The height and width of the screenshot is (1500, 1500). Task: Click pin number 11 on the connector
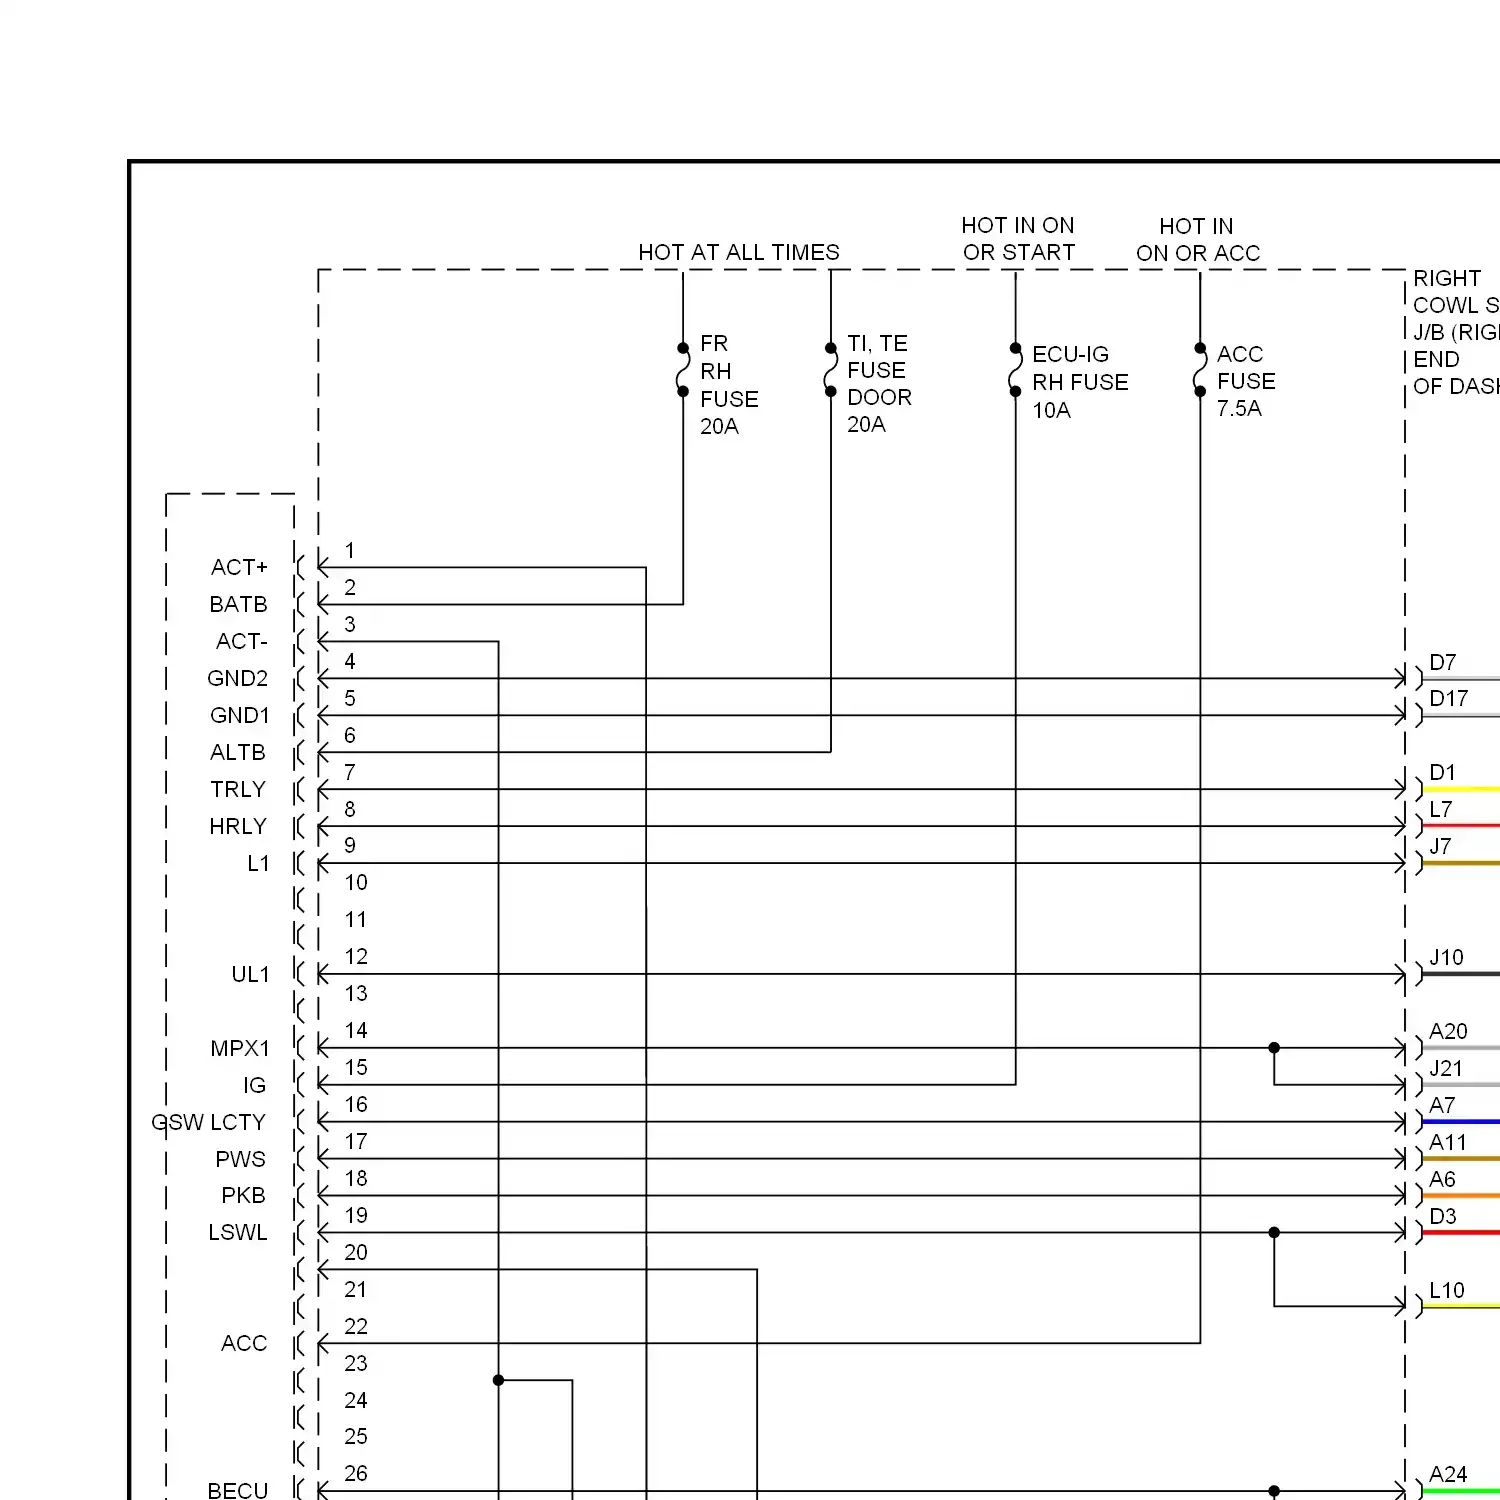356,919
